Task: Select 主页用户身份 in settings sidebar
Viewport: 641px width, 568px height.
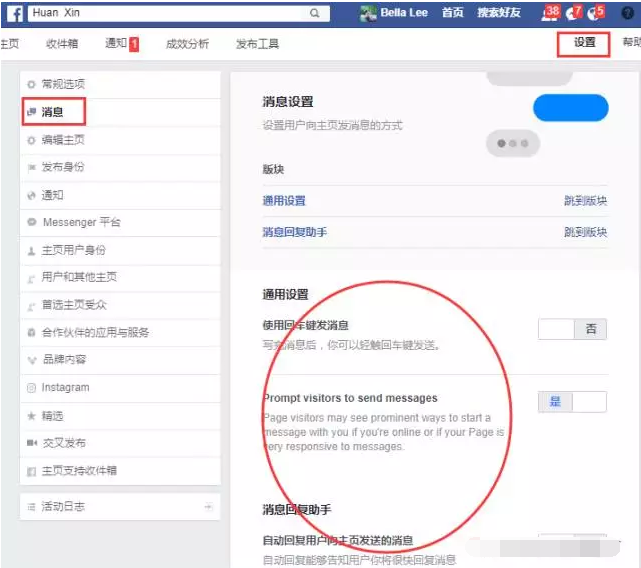Action: tap(120, 250)
